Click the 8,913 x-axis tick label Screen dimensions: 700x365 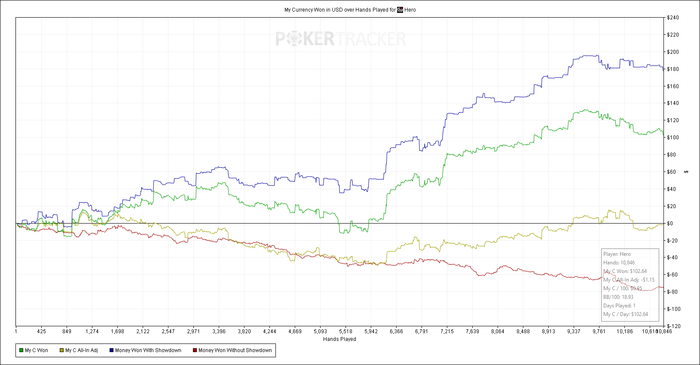(x=548, y=332)
